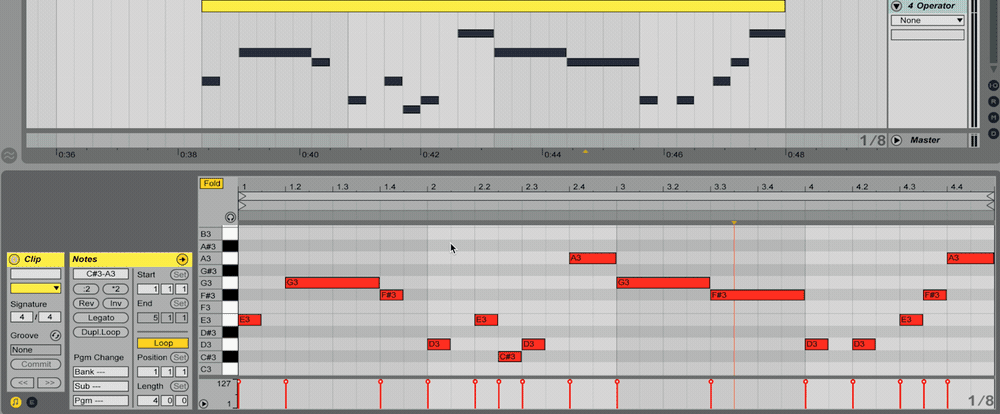Click the headphone preview icon
Image resolution: width=1000 pixels, height=414 pixels.
coord(230,217)
